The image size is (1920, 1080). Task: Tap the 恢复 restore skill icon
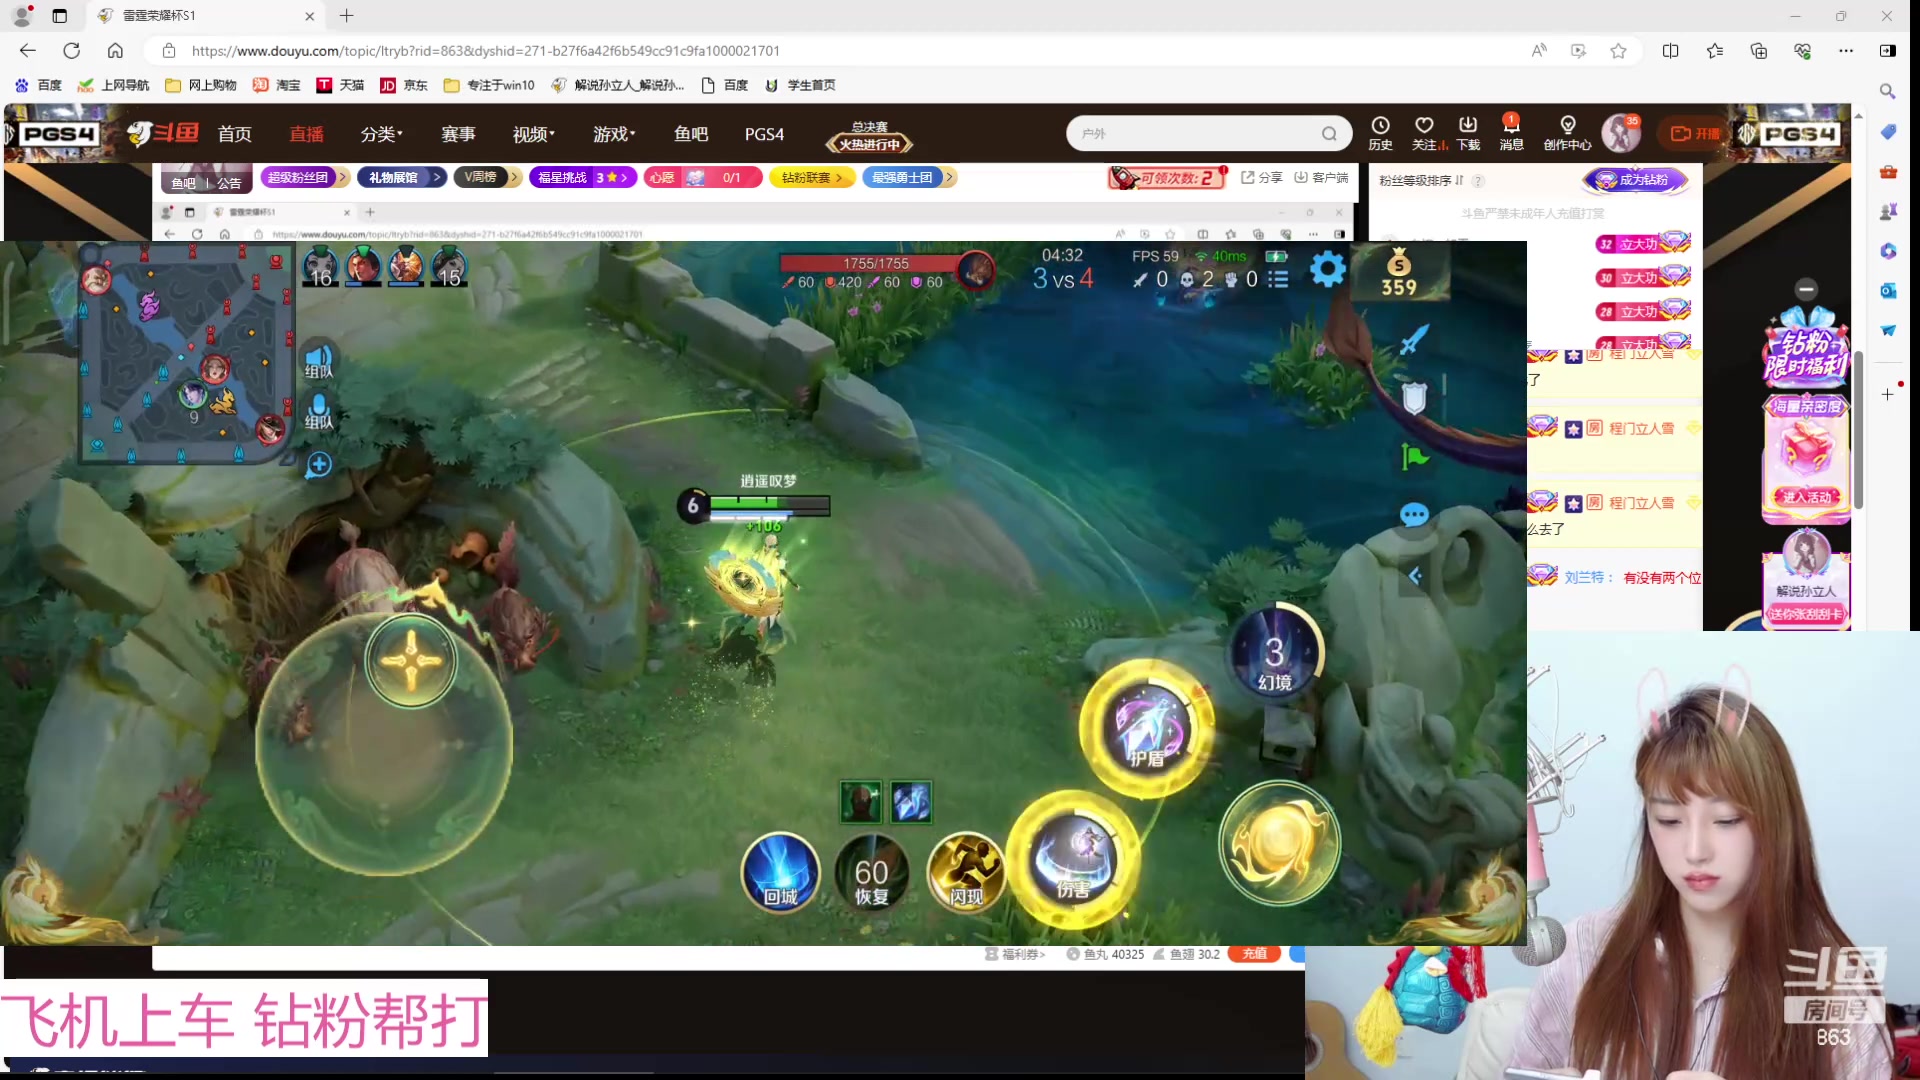871,872
